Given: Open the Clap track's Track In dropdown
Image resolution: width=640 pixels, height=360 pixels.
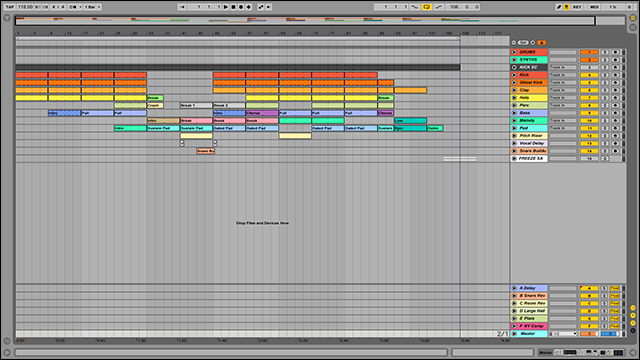Looking at the screenshot, I should 563,90.
